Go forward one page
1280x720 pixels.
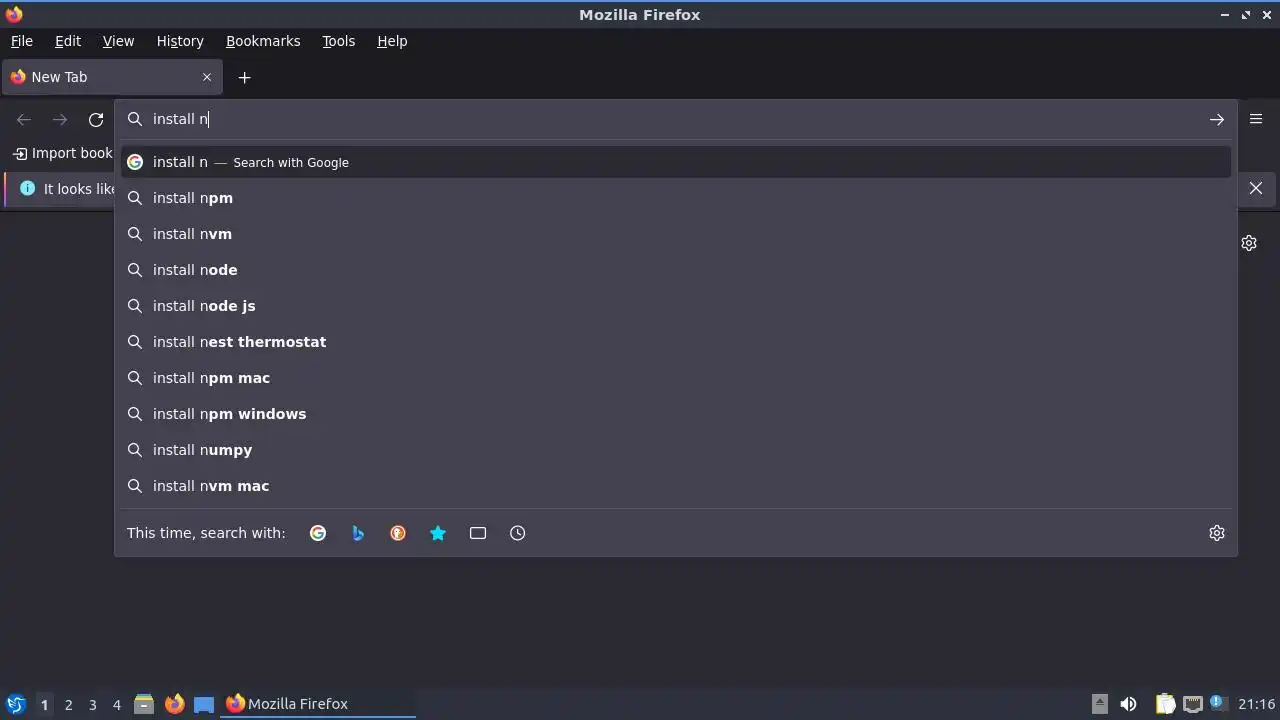tap(60, 119)
